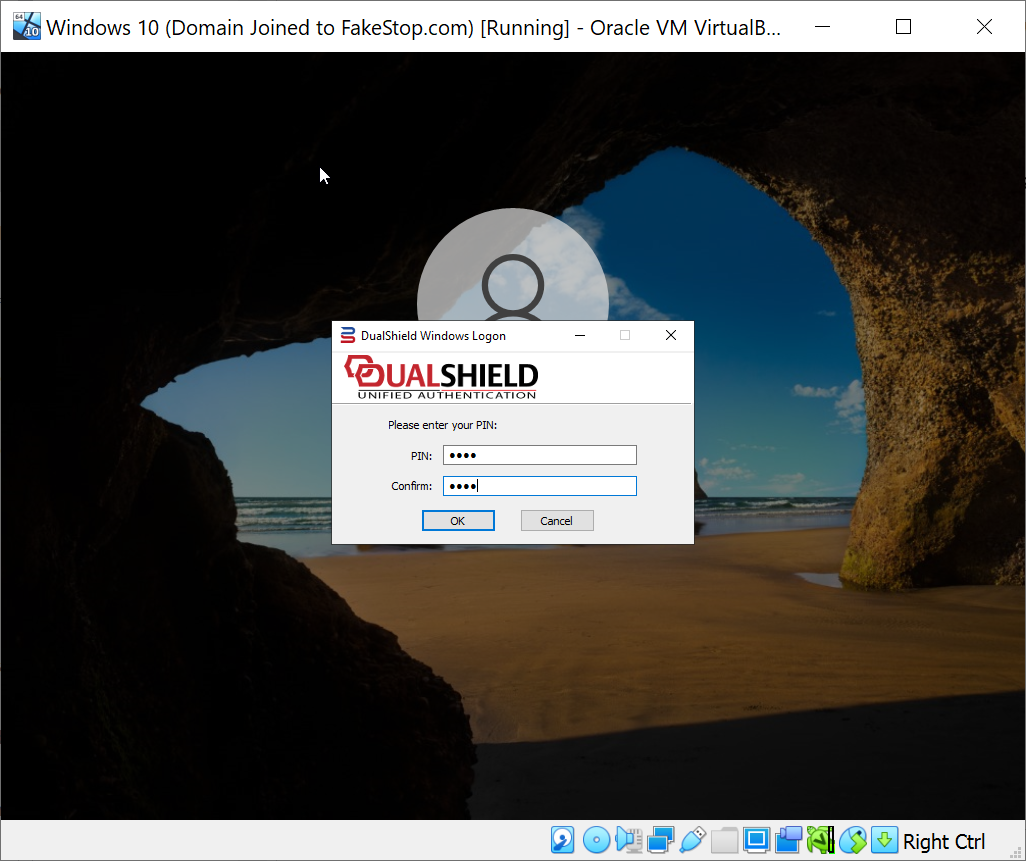Screen dimensions: 1026x861
Task: Click the Right Ctrl host key label
Action: tap(943, 841)
